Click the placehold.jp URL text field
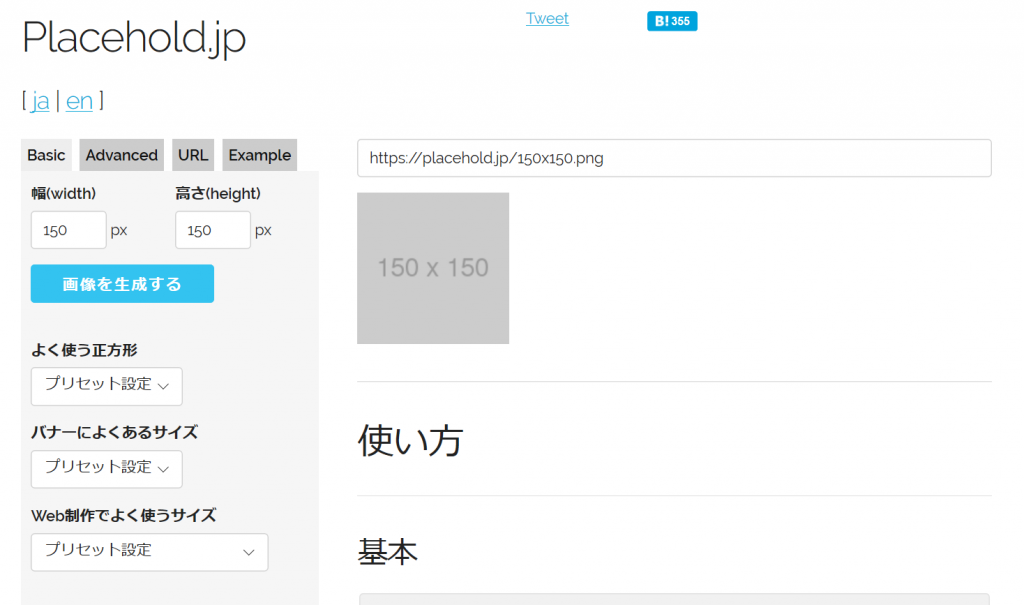 point(674,158)
